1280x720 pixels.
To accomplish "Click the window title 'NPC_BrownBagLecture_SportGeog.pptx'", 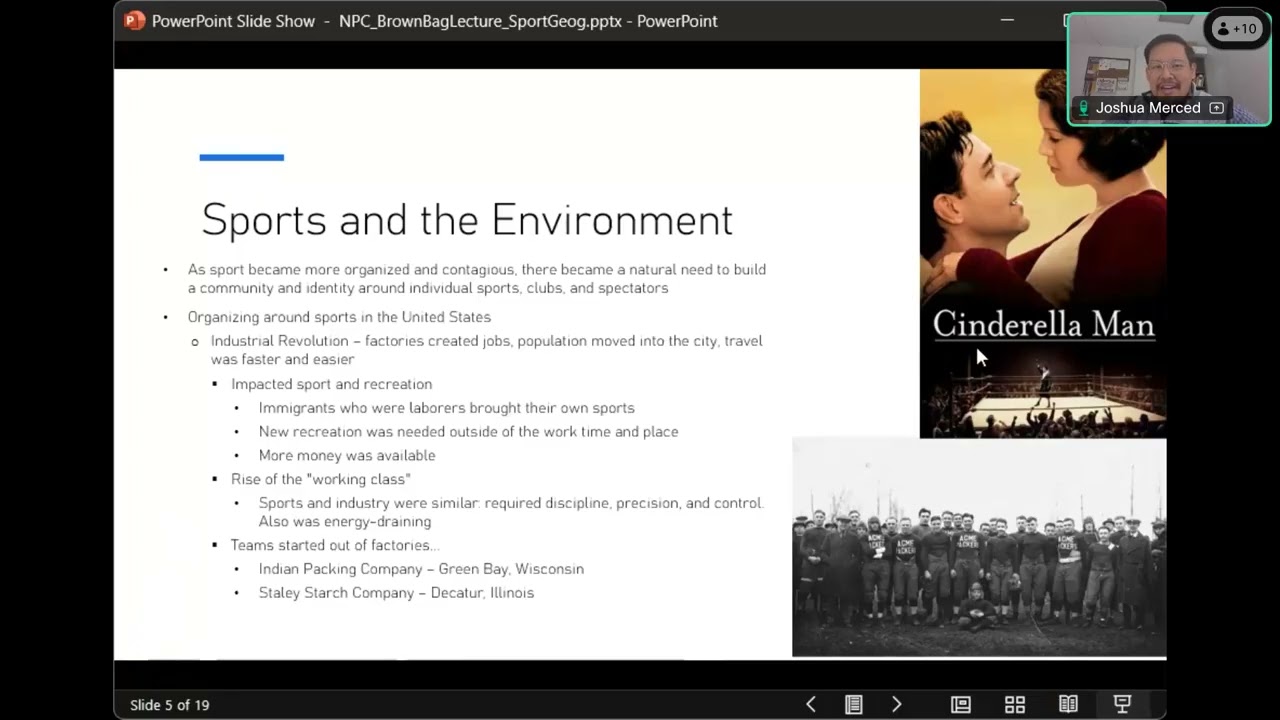I will click(482, 21).
